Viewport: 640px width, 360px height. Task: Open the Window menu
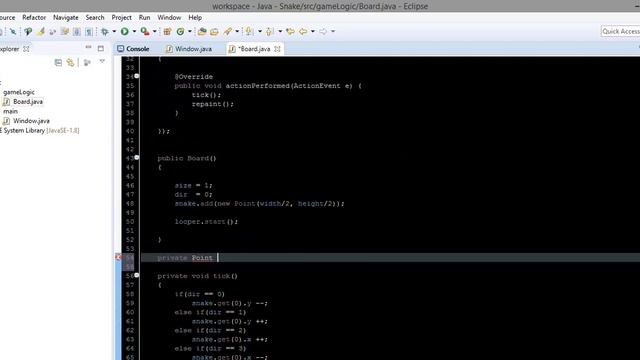169,18
